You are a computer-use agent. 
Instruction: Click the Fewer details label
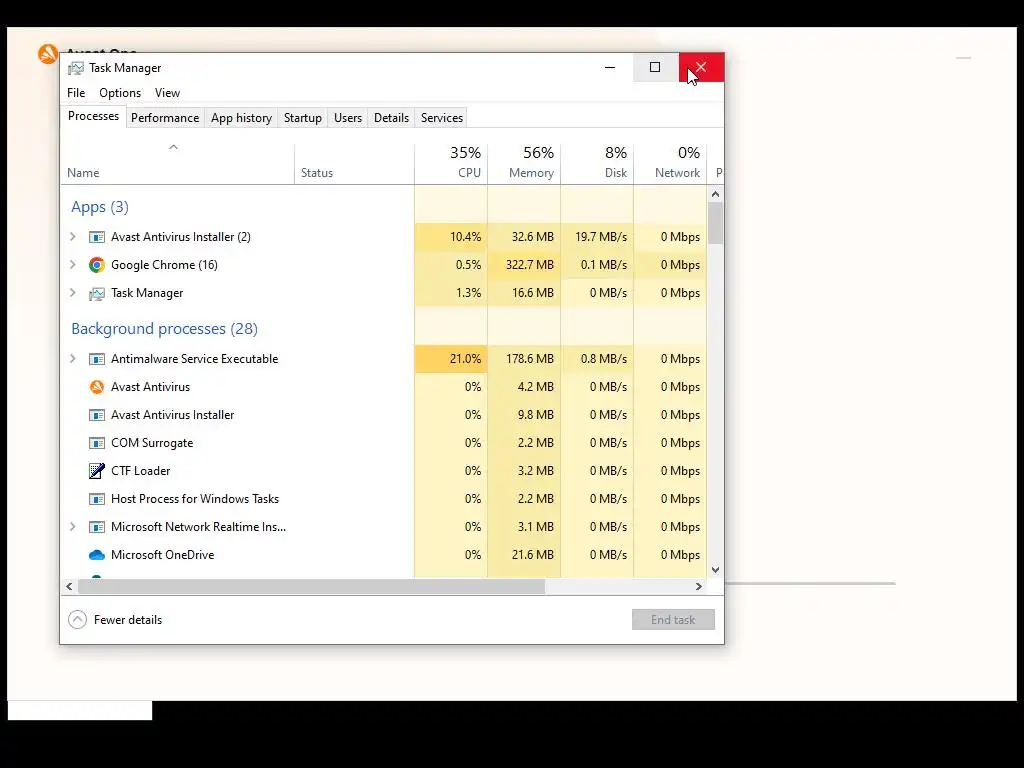click(127, 620)
